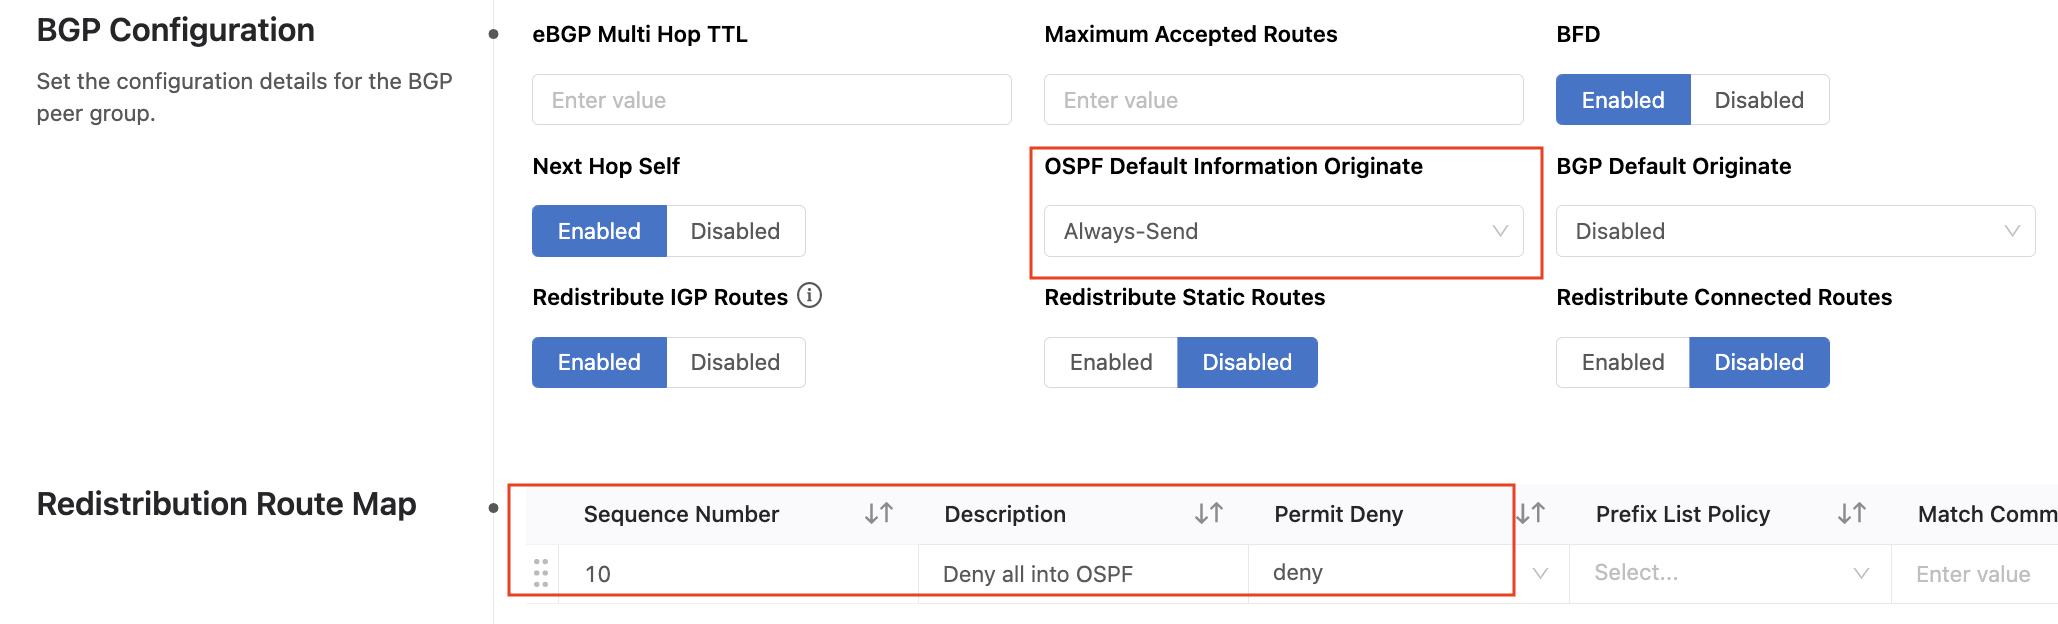Enable Redistribute Static Routes

(x=1111, y=362)
